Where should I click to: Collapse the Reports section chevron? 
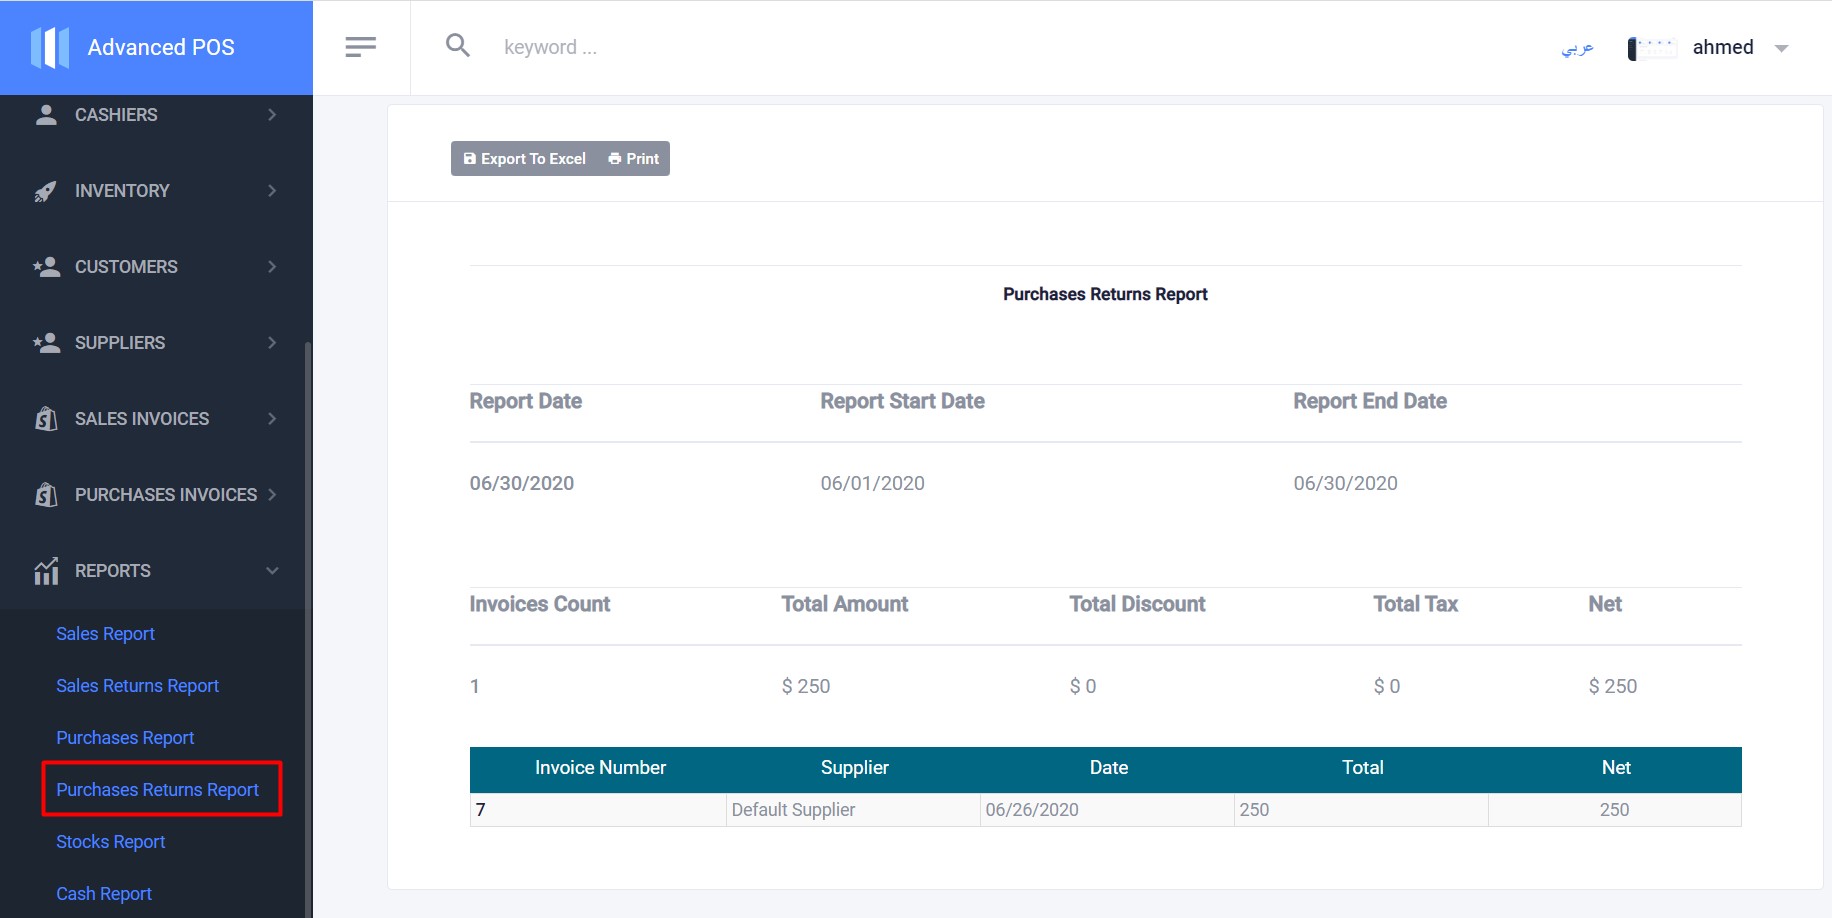[272, 571]
